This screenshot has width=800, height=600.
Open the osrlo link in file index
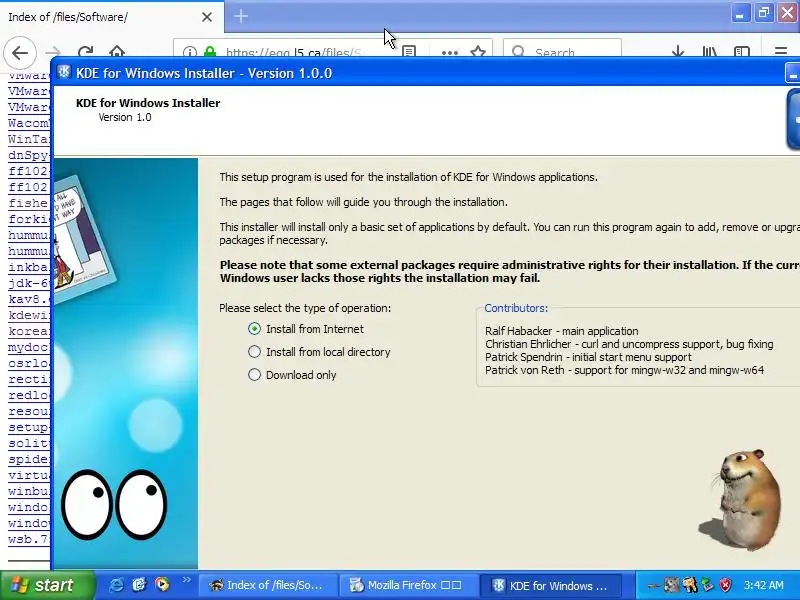click(x=29, y=363)
